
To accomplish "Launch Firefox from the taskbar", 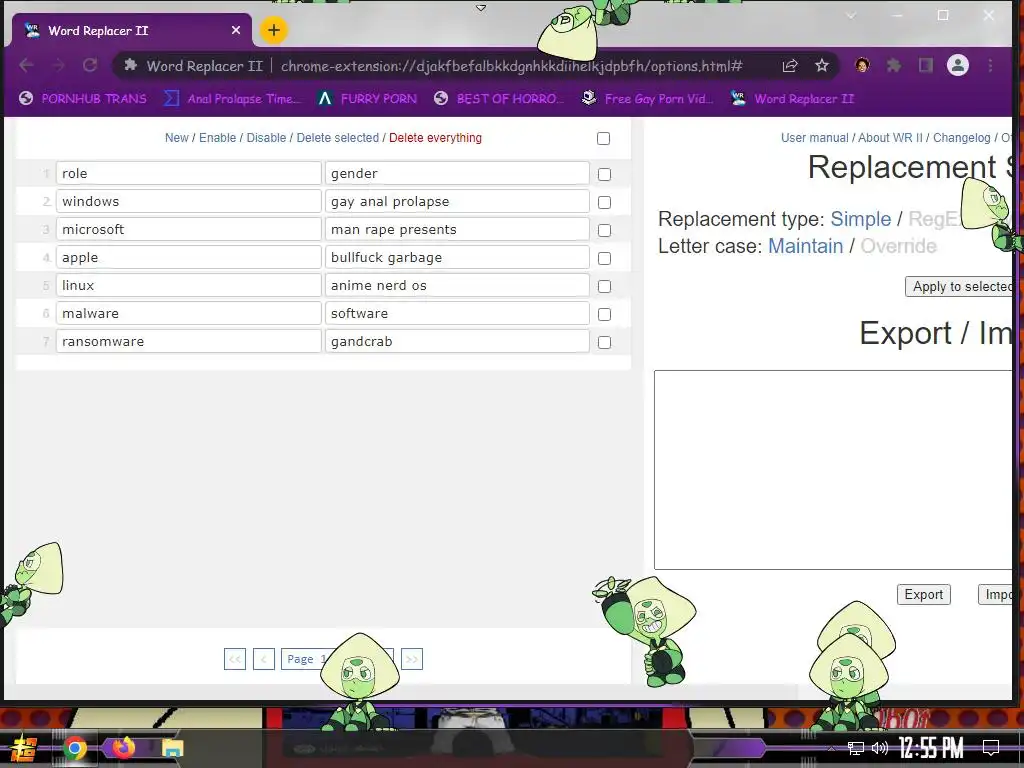I will (x=123, y=748).
